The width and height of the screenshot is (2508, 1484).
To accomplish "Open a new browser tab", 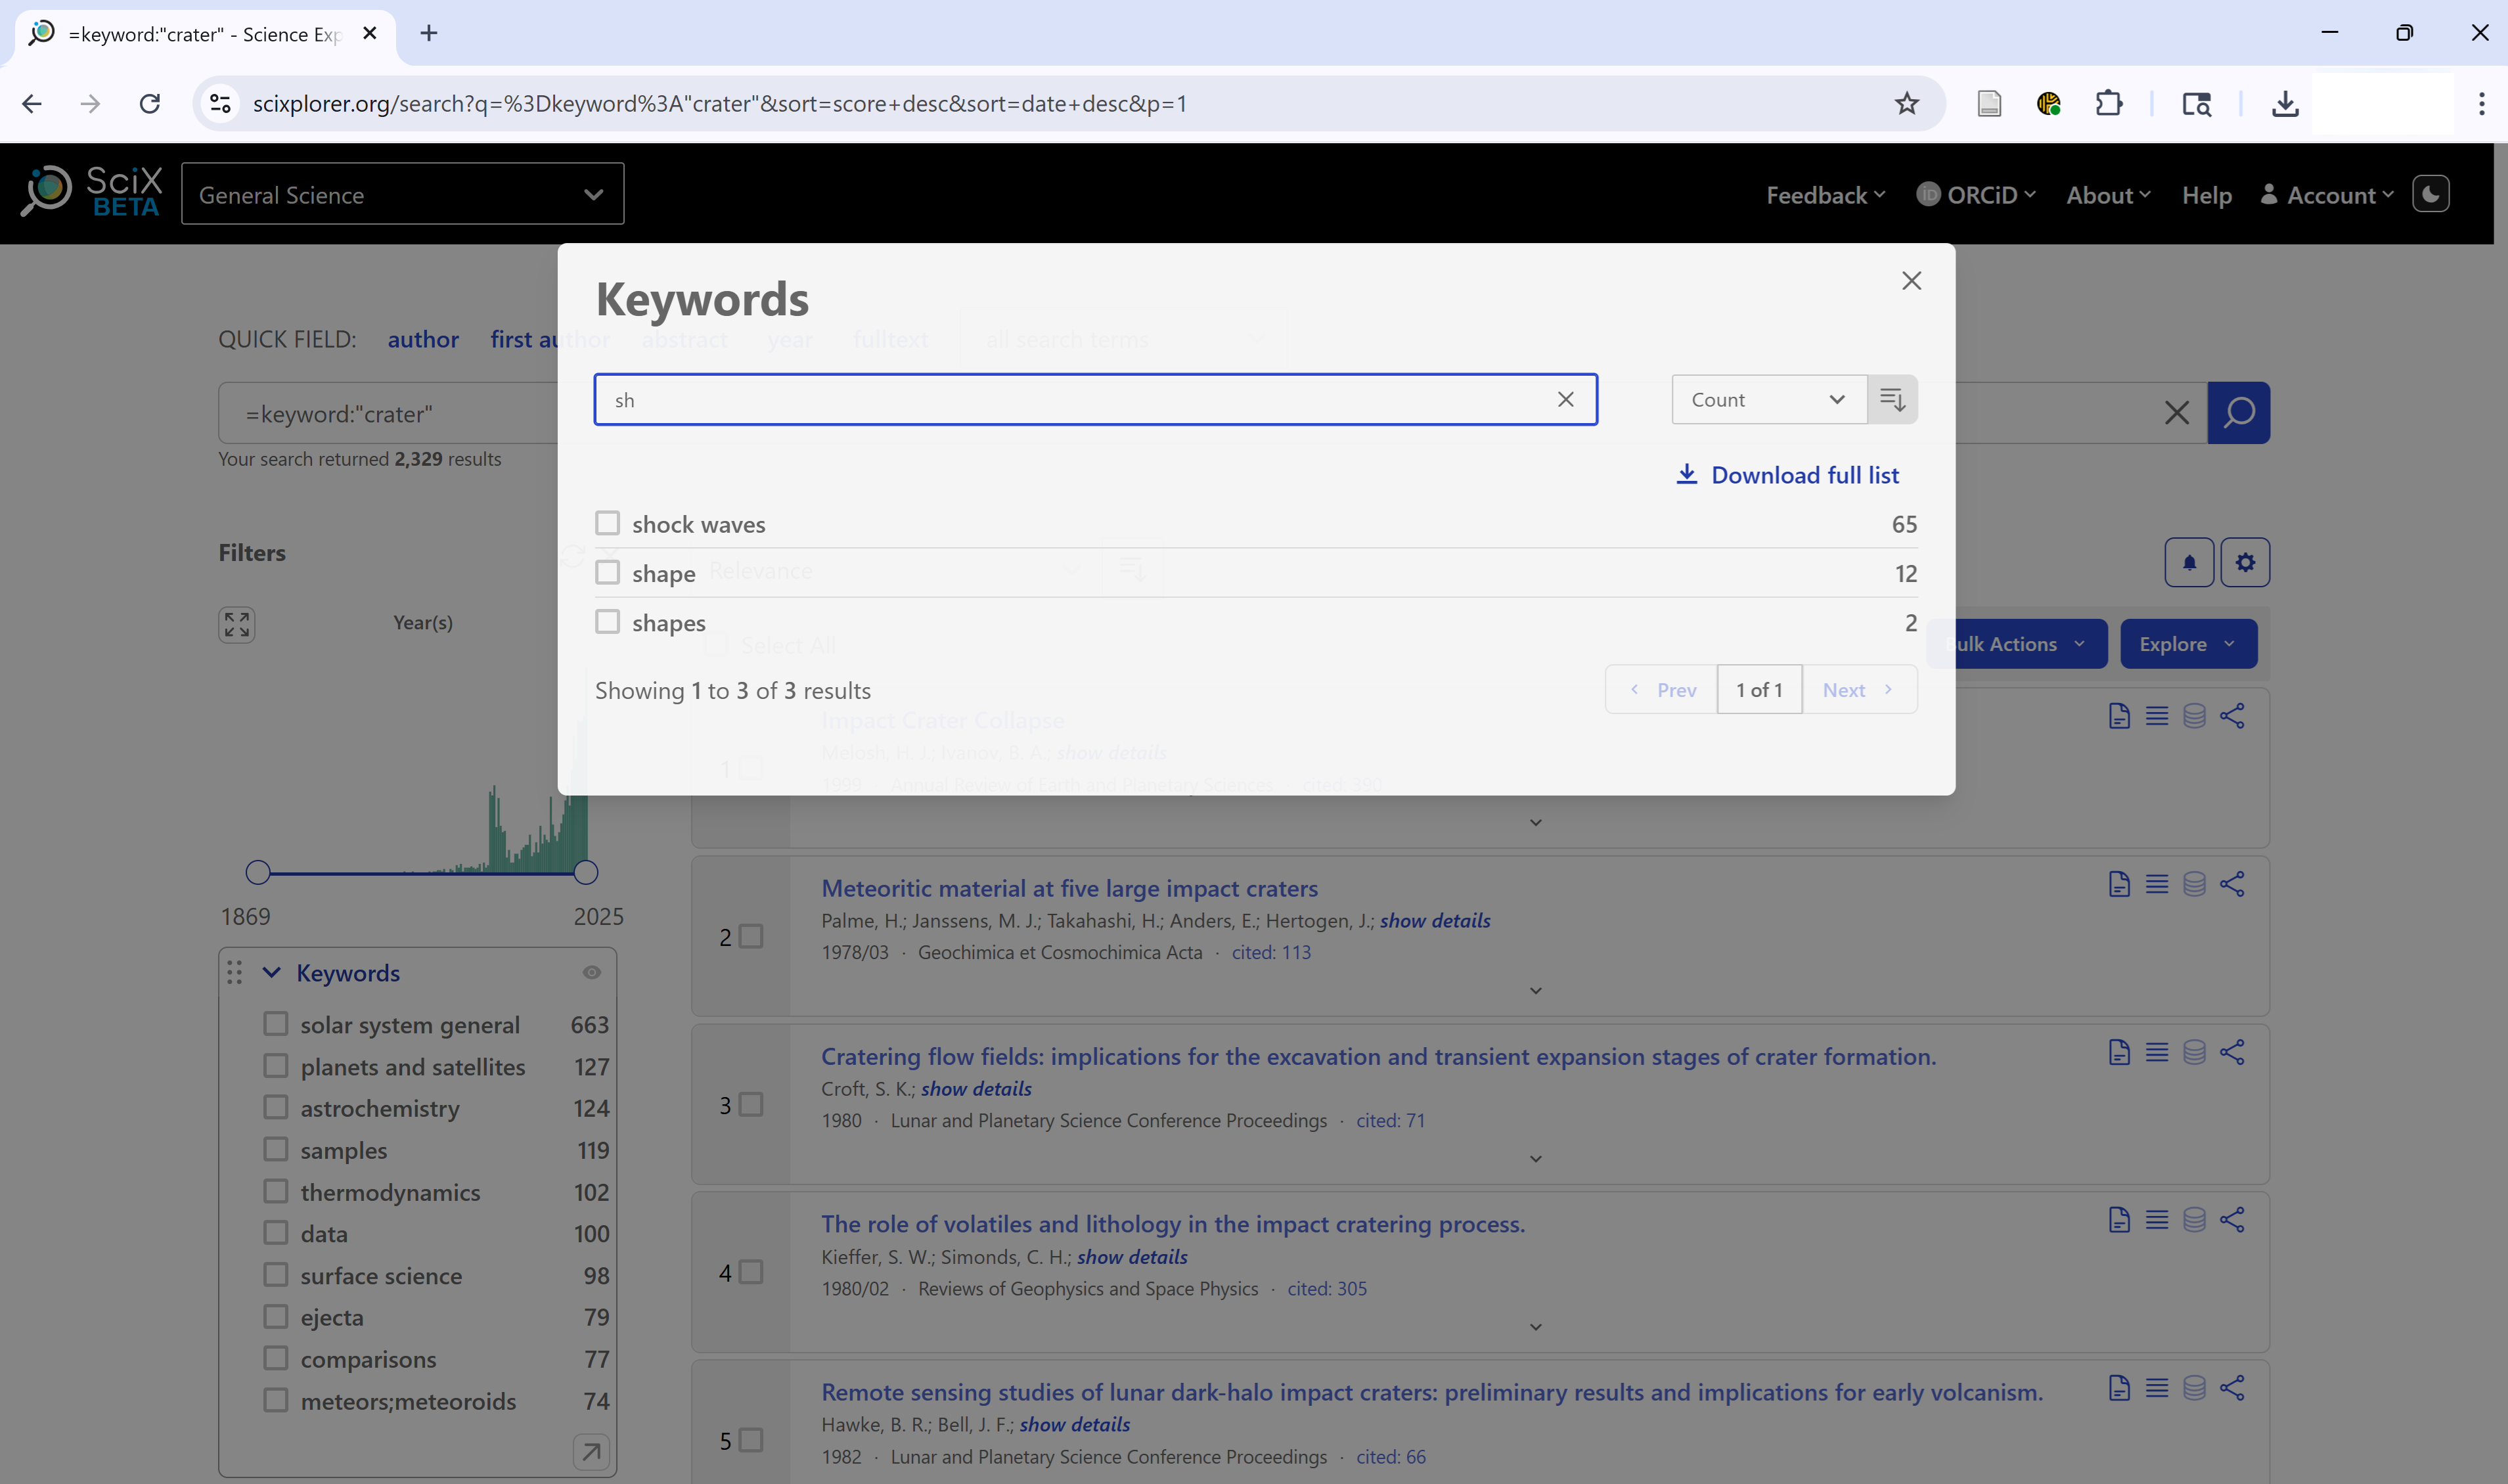I will [x=429, y=33].
